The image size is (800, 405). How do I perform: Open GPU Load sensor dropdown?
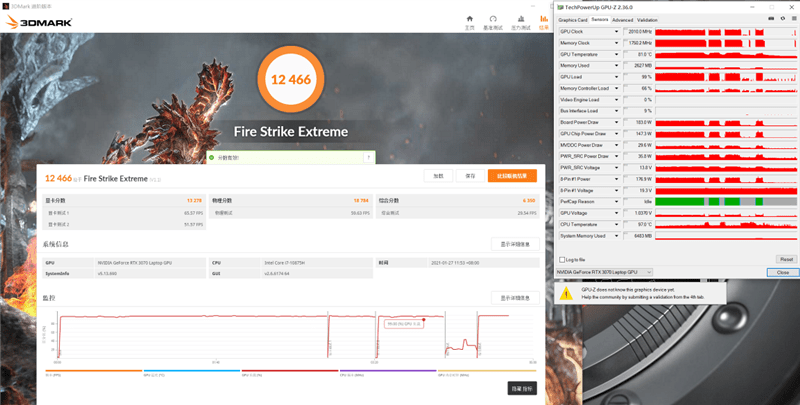[616, 77]
